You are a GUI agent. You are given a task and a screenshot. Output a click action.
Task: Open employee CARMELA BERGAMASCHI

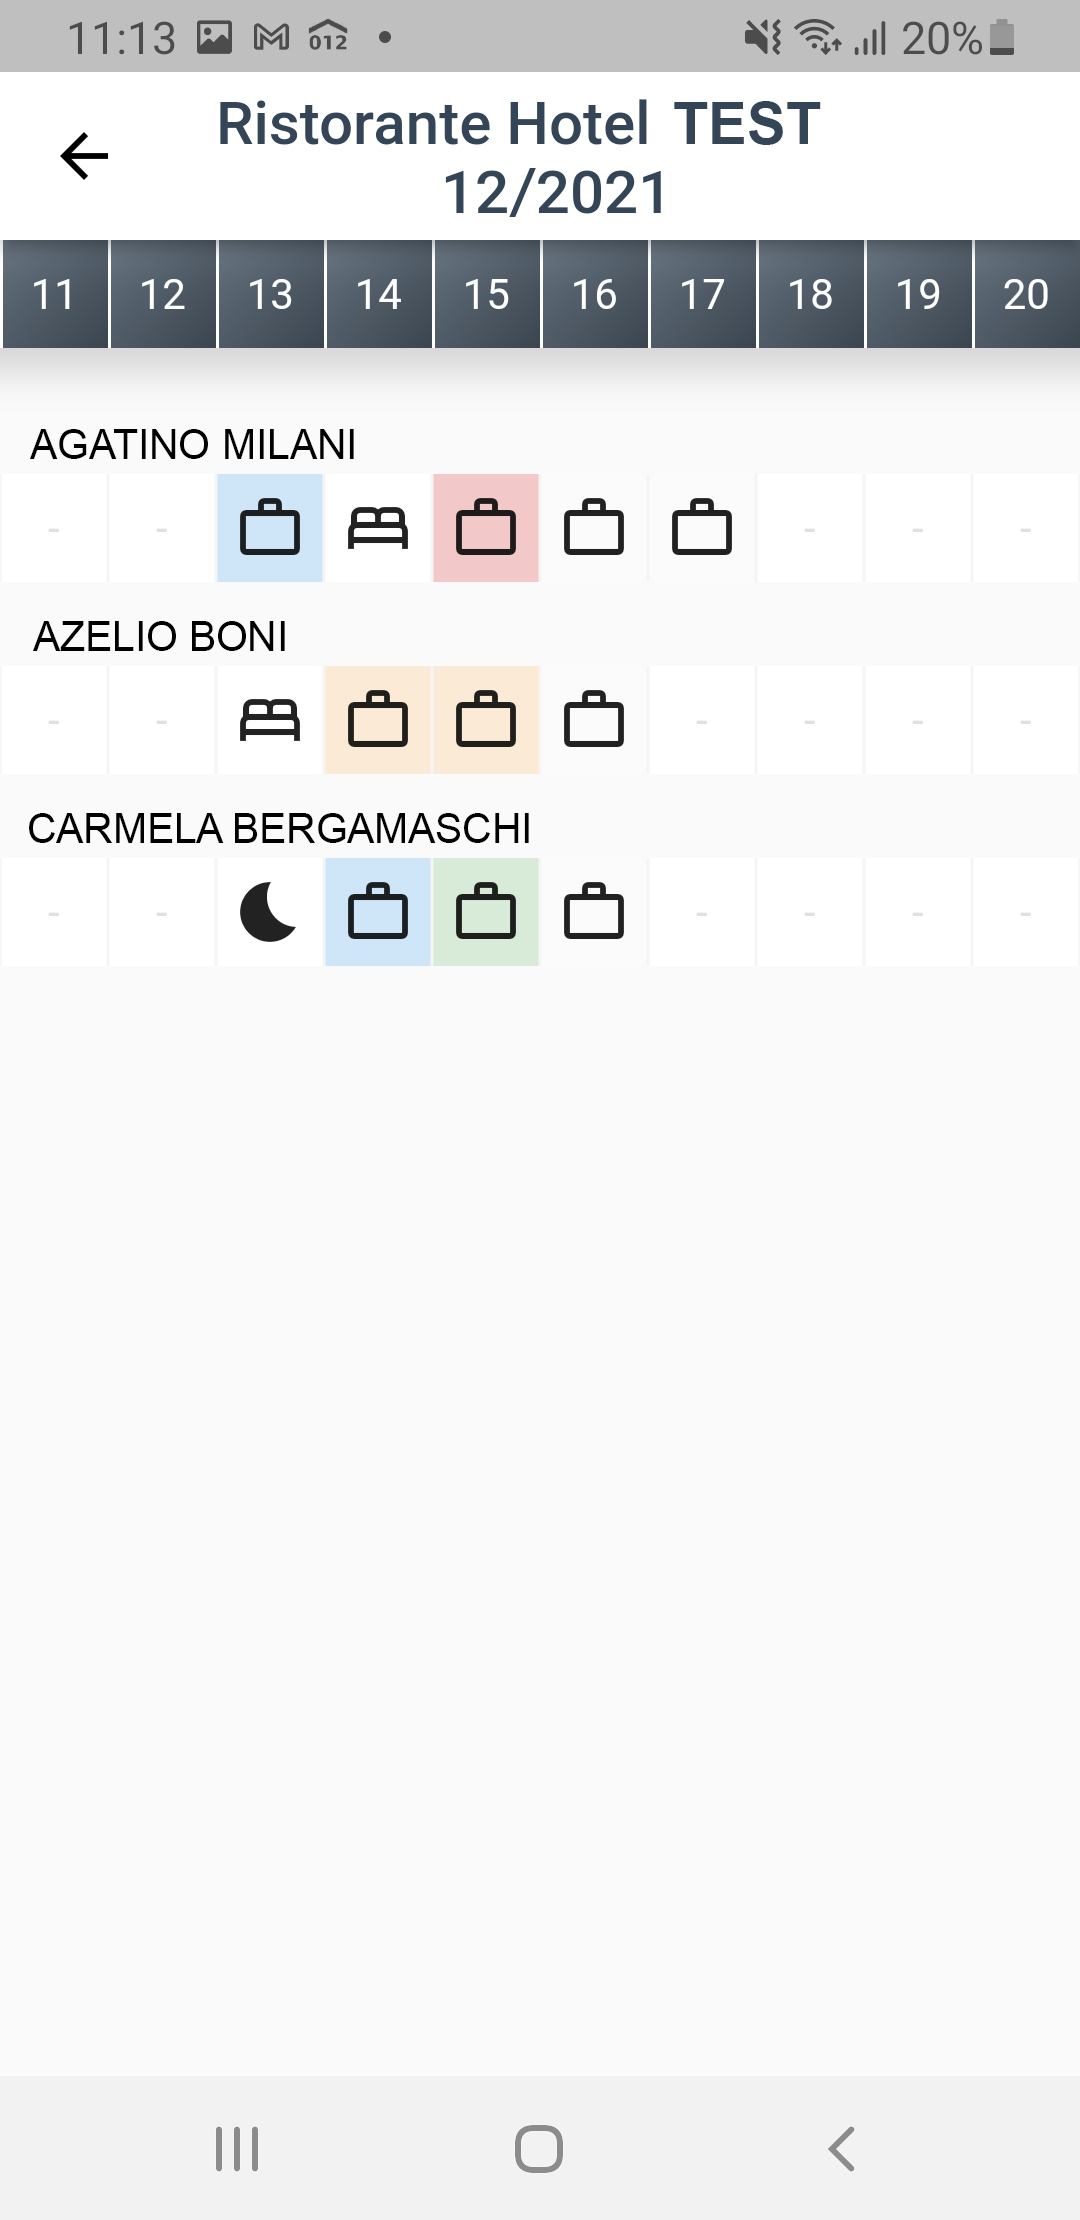[x=279, y=828]
